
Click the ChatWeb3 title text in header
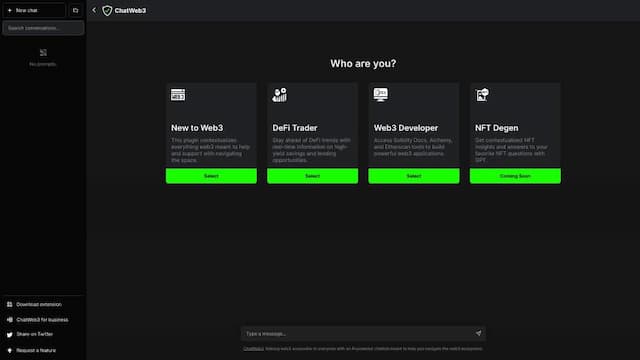point(130,11)
